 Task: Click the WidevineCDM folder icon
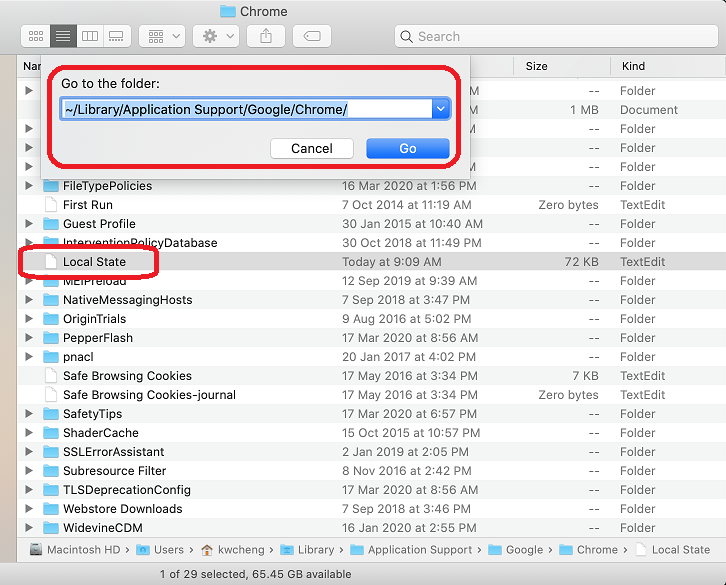click(x=50, y=528)
